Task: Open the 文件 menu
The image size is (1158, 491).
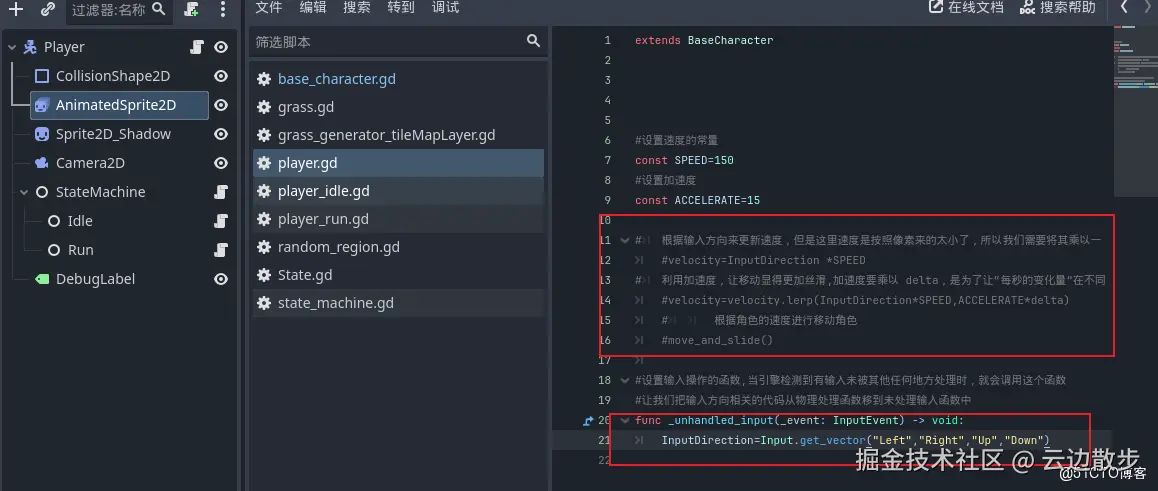Action: [269, 8]
